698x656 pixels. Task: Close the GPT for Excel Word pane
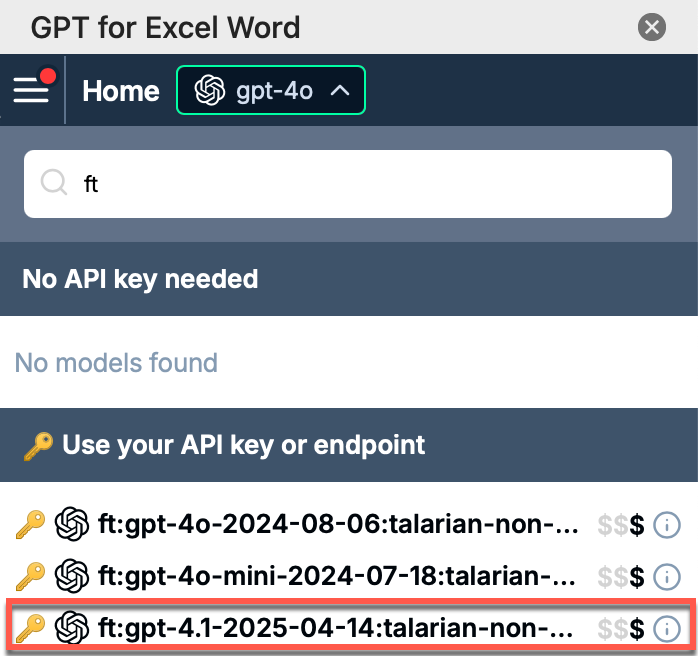coord(652,27)
